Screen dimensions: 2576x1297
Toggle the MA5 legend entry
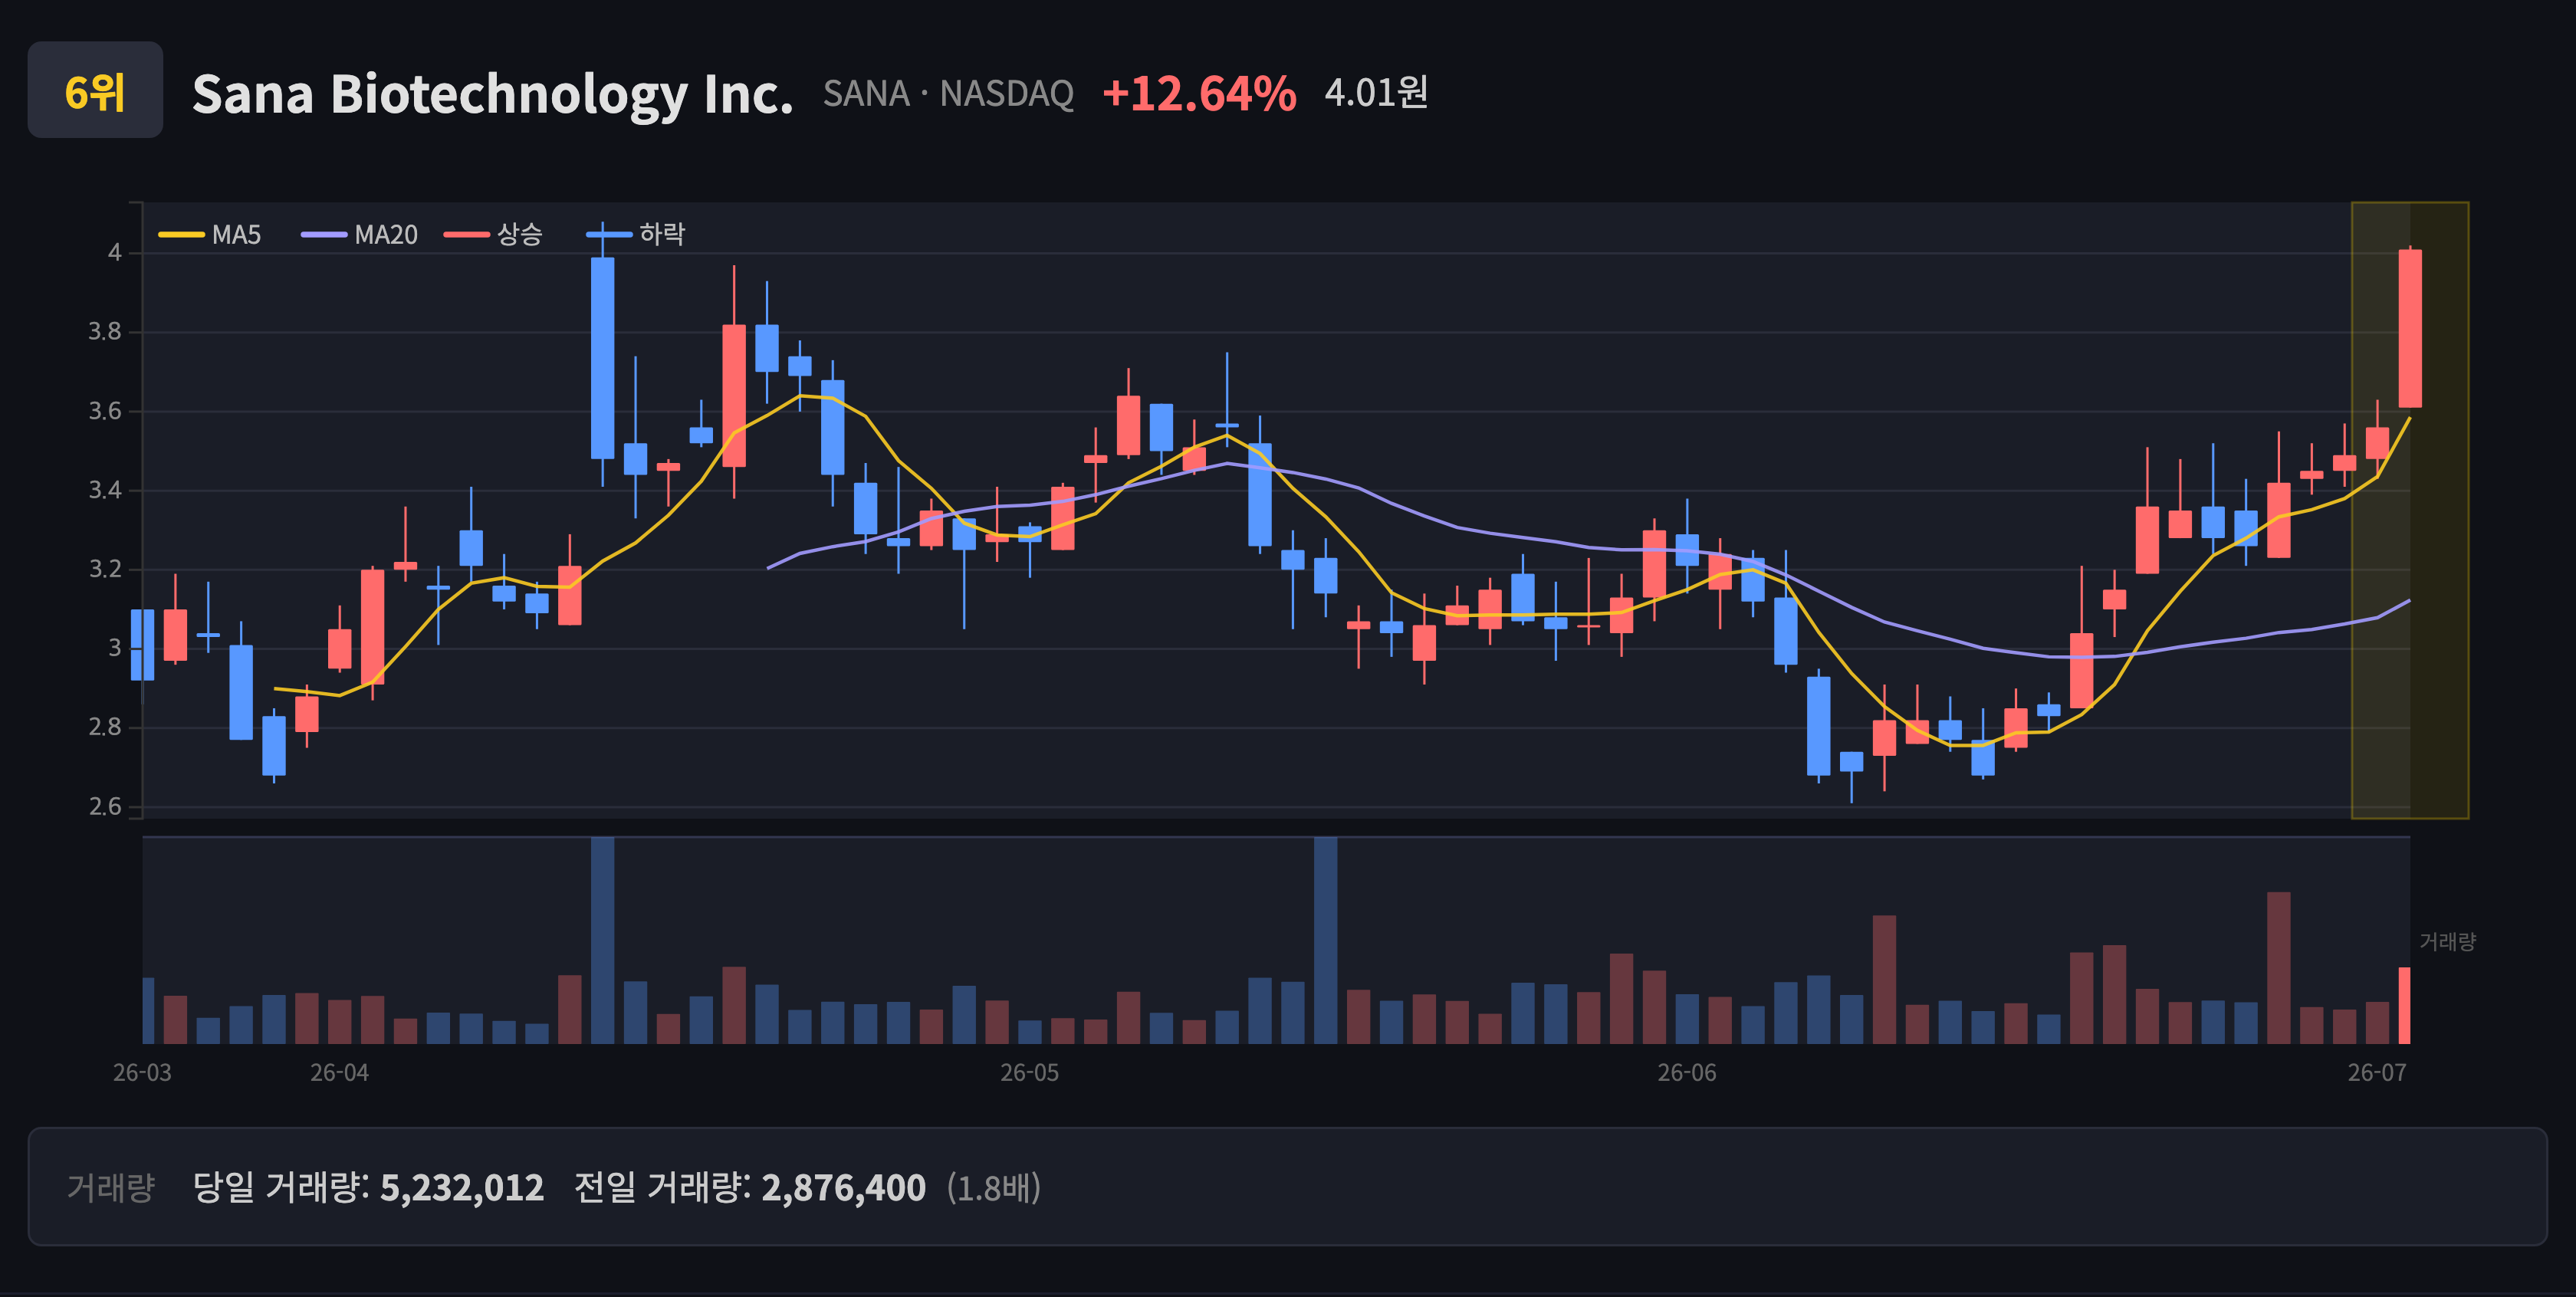pyautogui.click(x=210, y=235)
